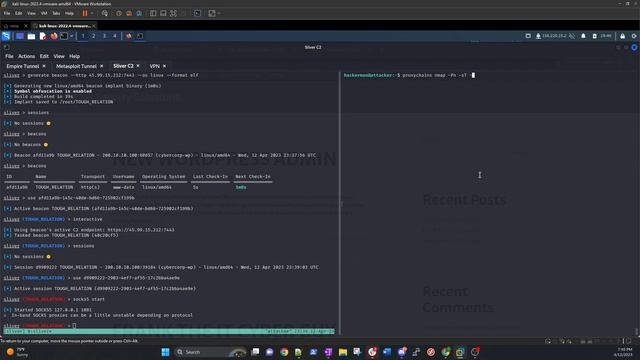The image size is (640, 360).
Task: Open the terminal Actions menu
Action: pos(27,56)
